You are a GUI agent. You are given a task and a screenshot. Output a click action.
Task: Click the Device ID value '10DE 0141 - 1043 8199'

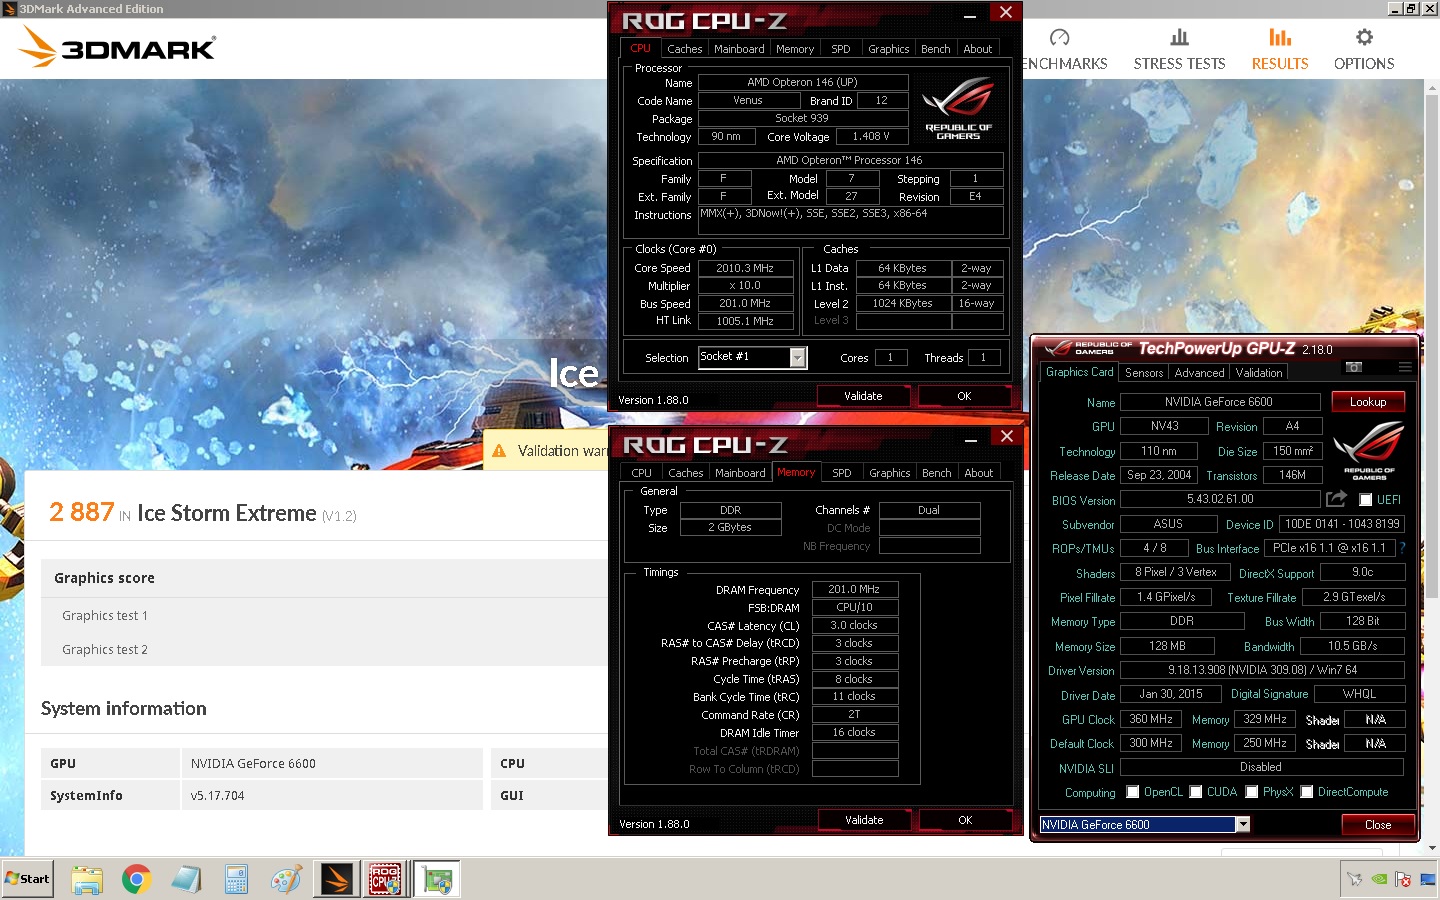tap(1342, 524)
